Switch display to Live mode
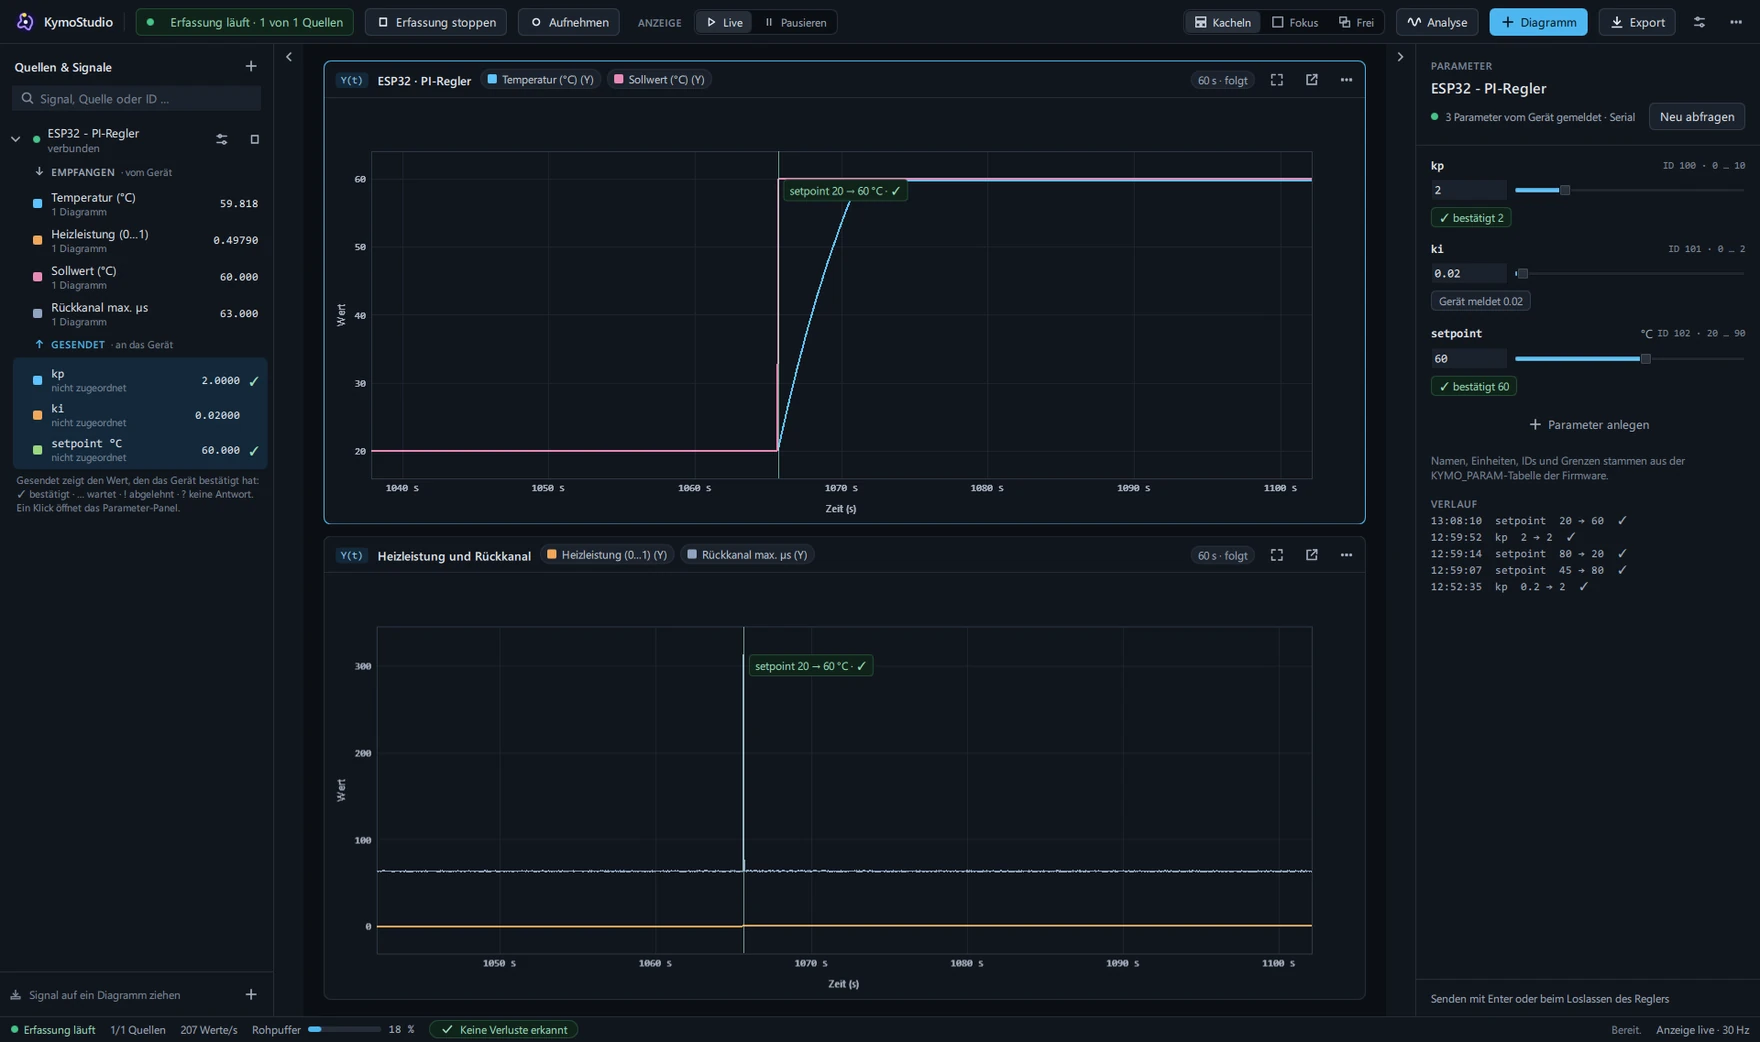Image resolution: width=1760 pixels, height=1042 pixels. coord(724,22)
